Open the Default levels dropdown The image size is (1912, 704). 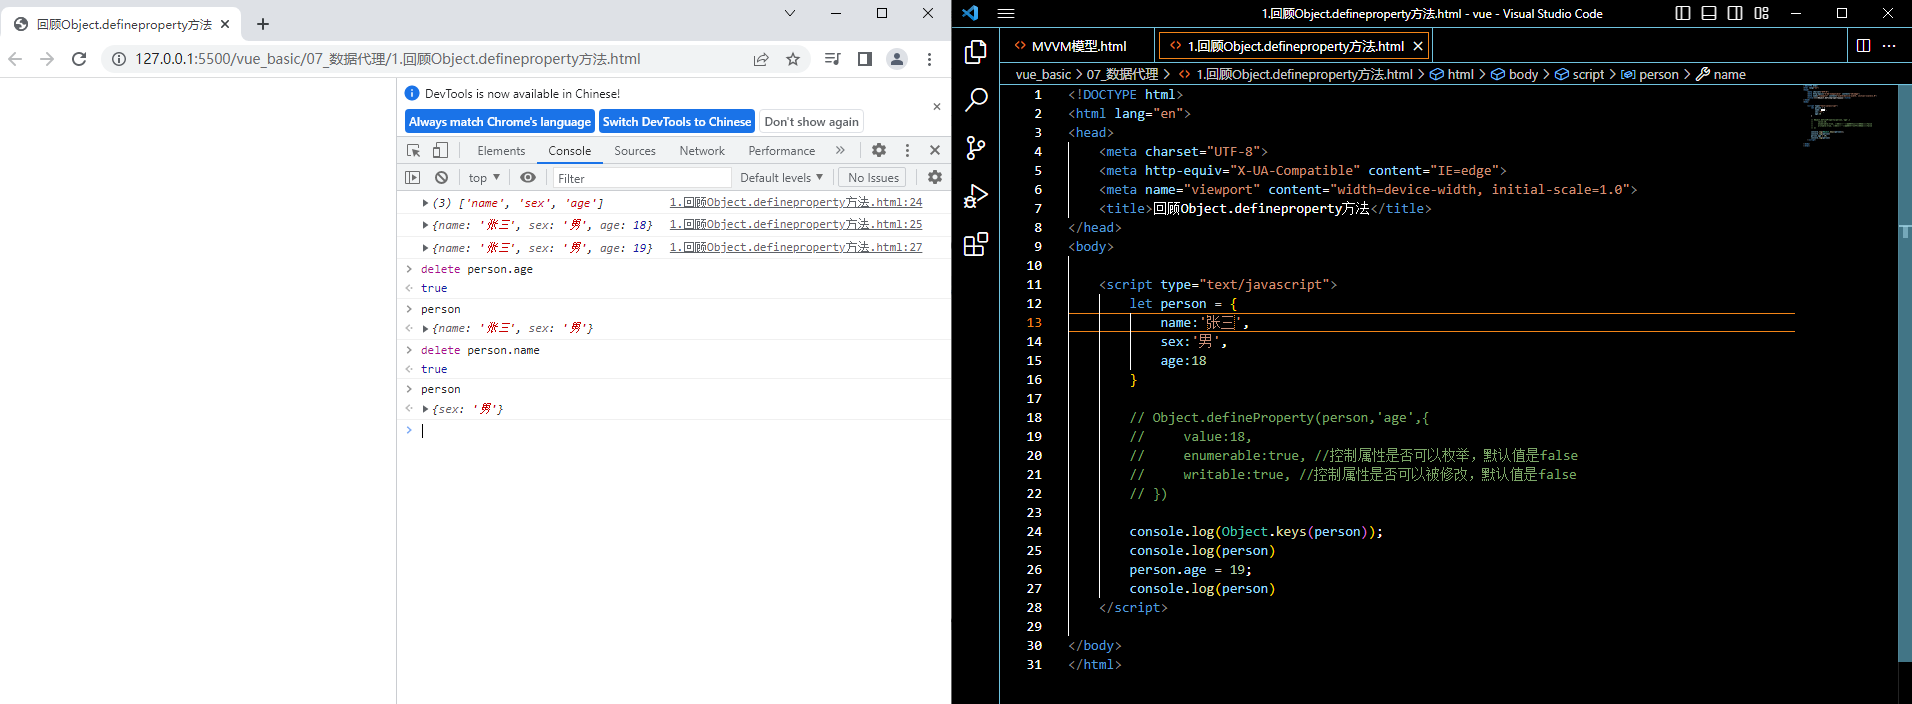click(781, 177)
